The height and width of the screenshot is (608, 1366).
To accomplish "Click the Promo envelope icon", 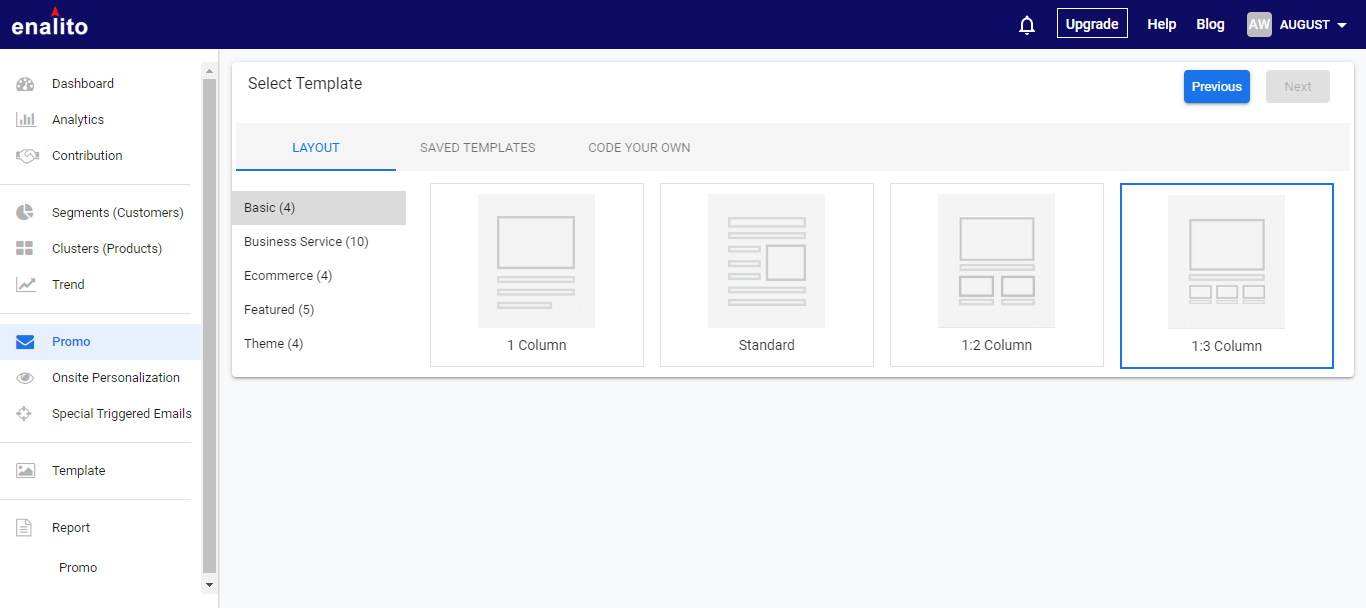I will (x=26, y=342).
